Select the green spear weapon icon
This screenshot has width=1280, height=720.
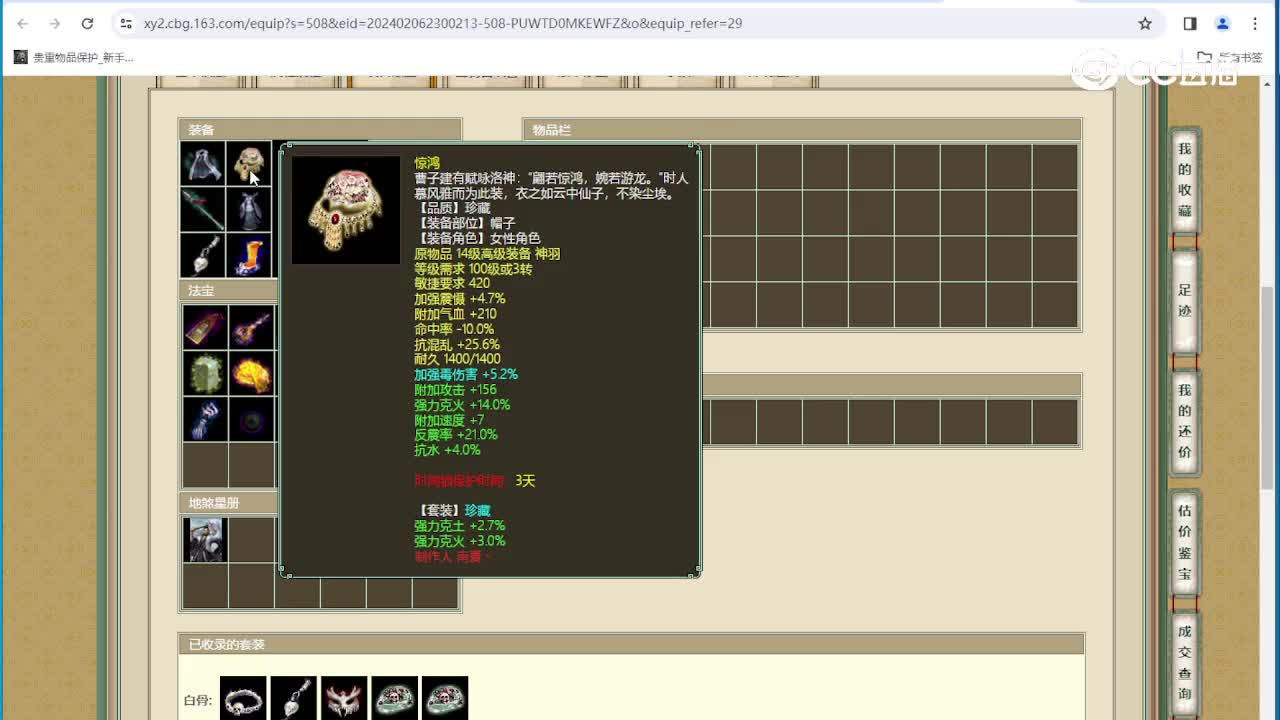coord(203,209)
